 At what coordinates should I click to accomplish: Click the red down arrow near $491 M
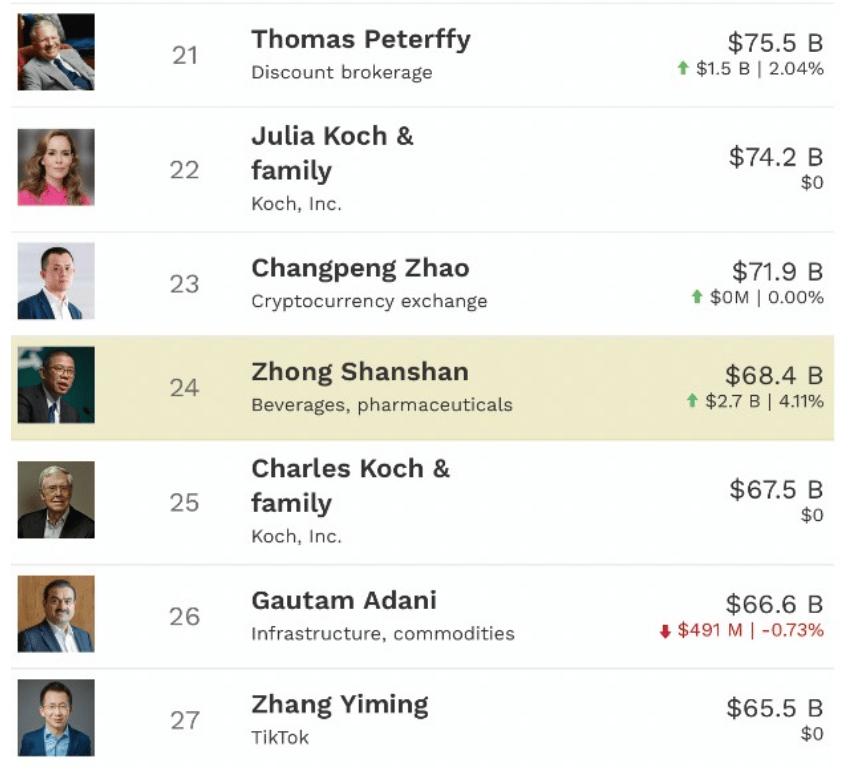click(665, 631)
